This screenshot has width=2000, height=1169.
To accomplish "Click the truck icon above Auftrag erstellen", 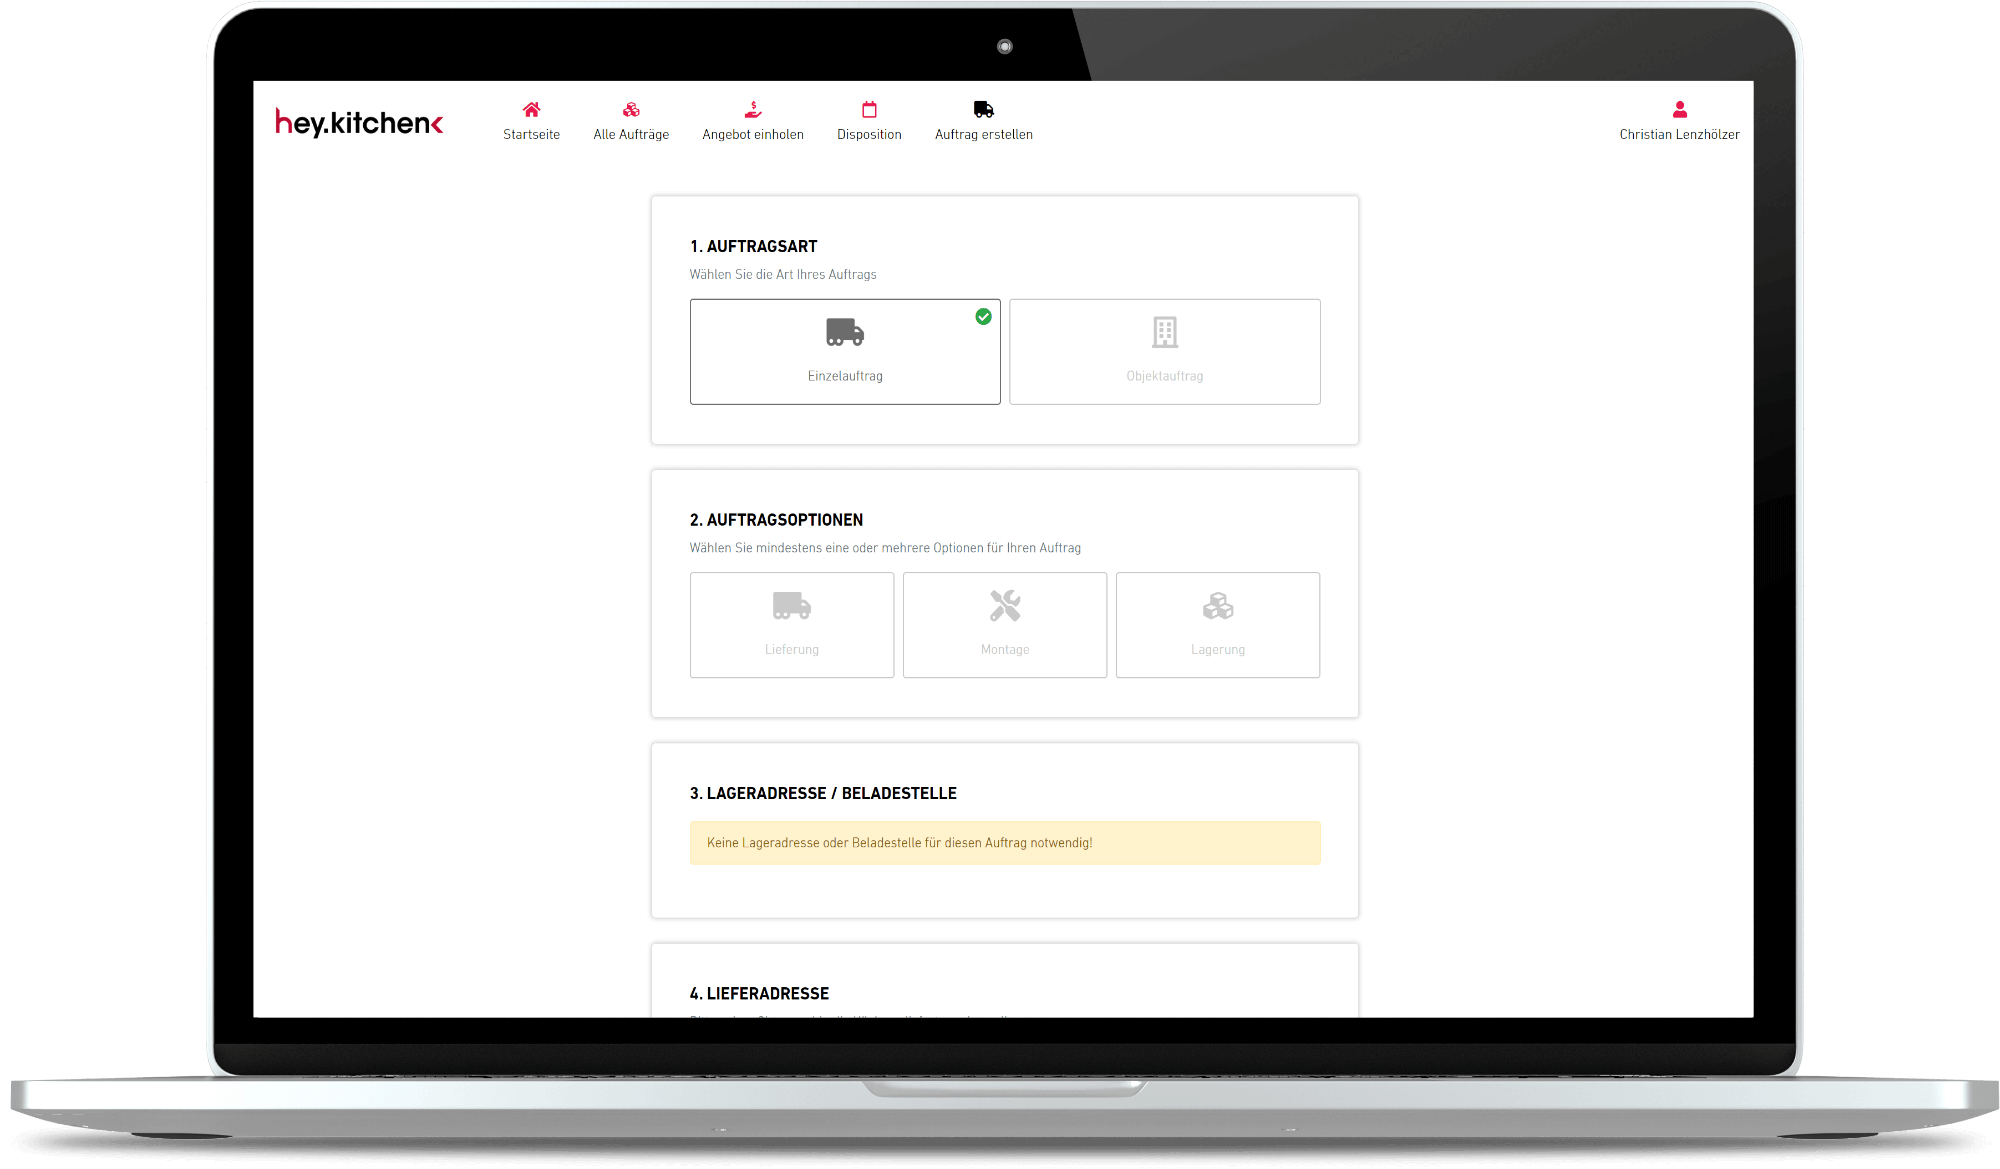I will pos(984,109).
